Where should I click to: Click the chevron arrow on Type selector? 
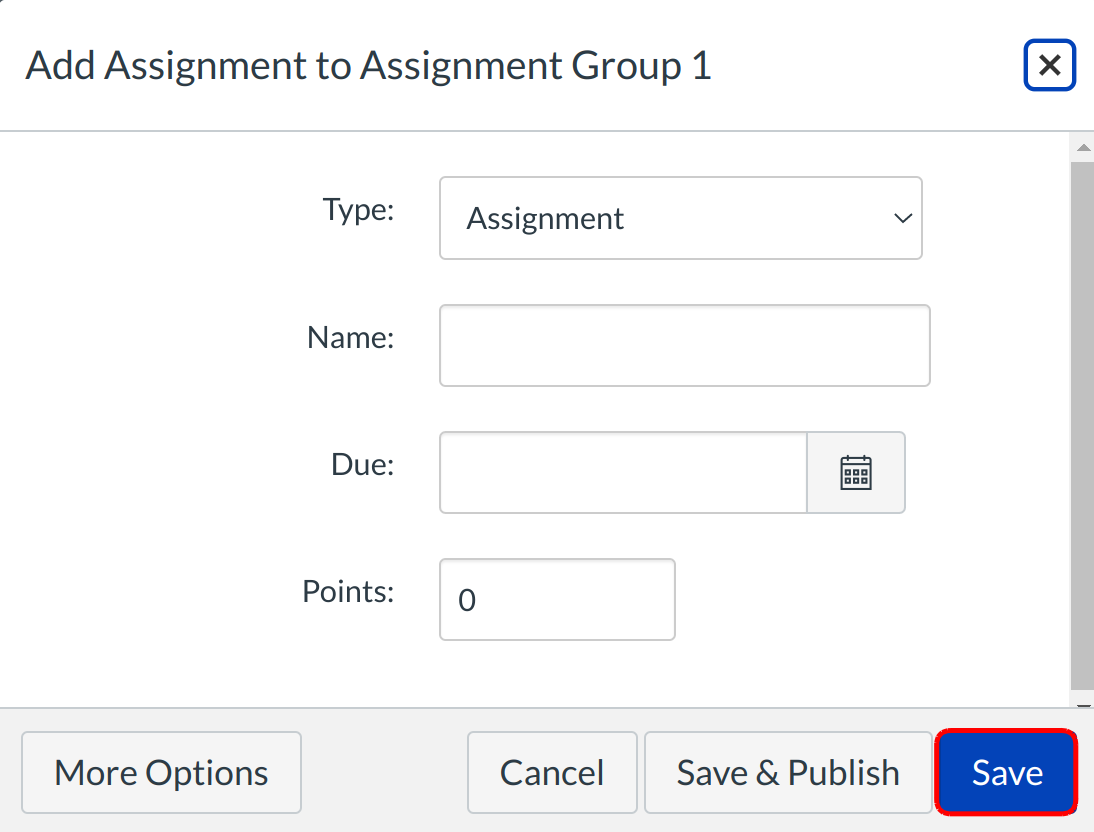pos(902,218)
